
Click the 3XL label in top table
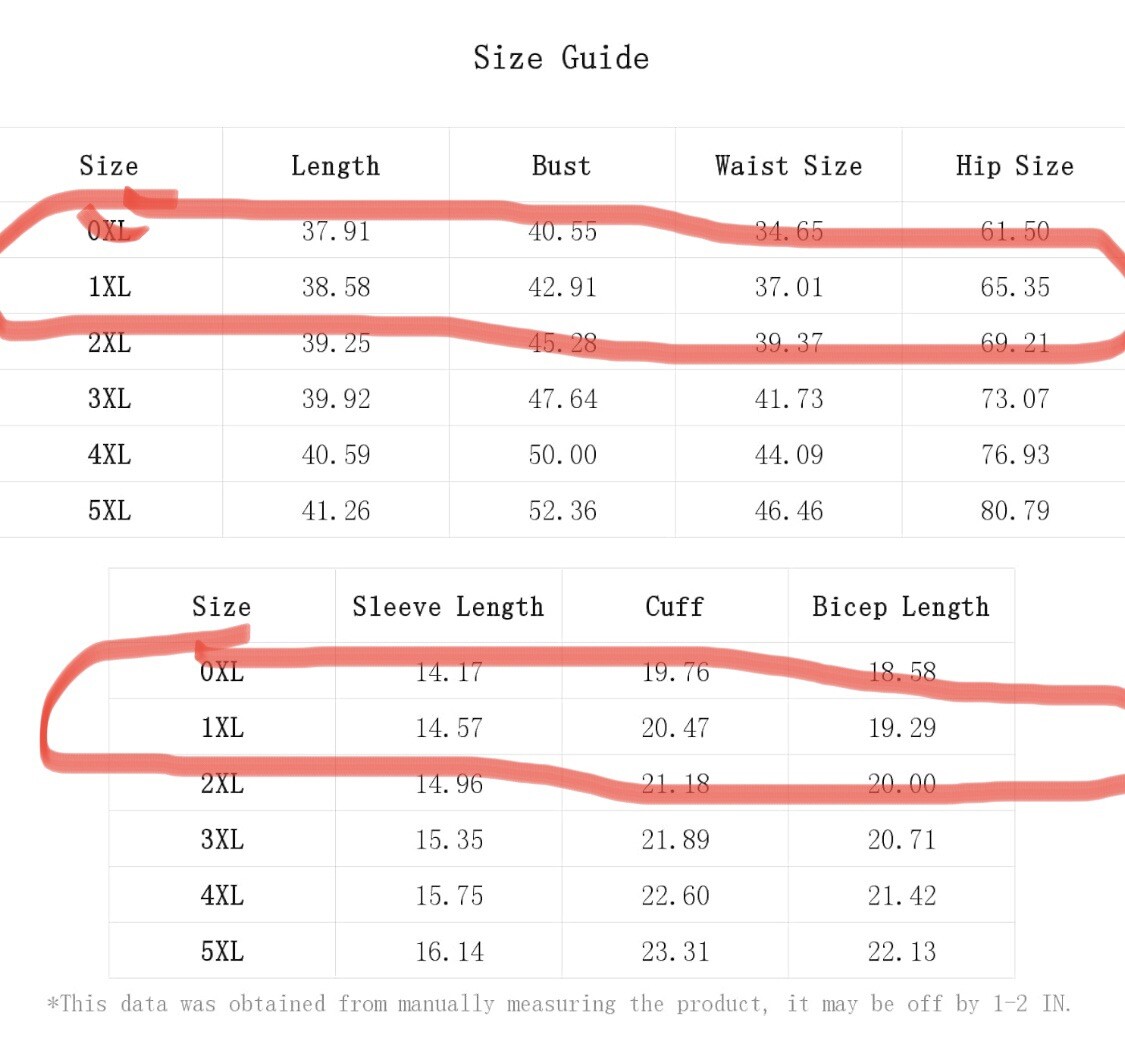[110, 398]
